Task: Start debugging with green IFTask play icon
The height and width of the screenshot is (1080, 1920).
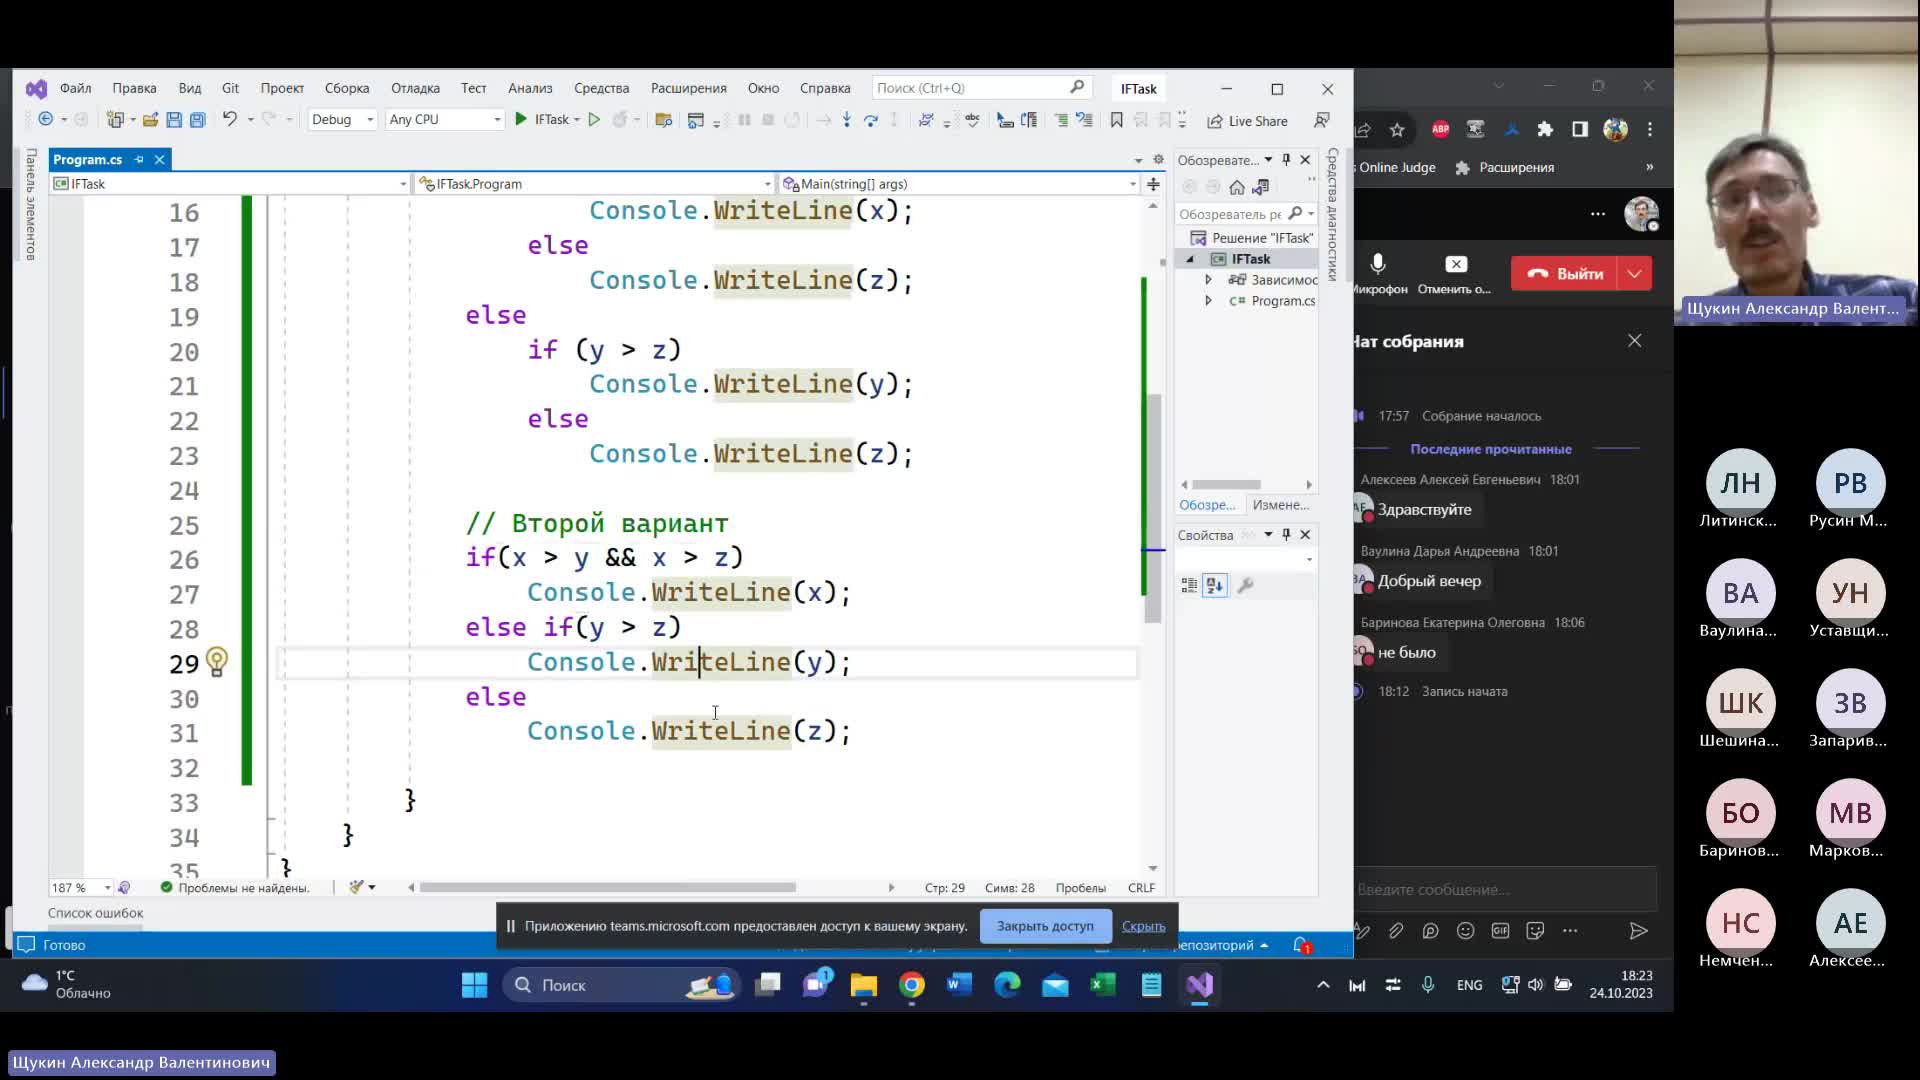Action: [x=521, y=119]
